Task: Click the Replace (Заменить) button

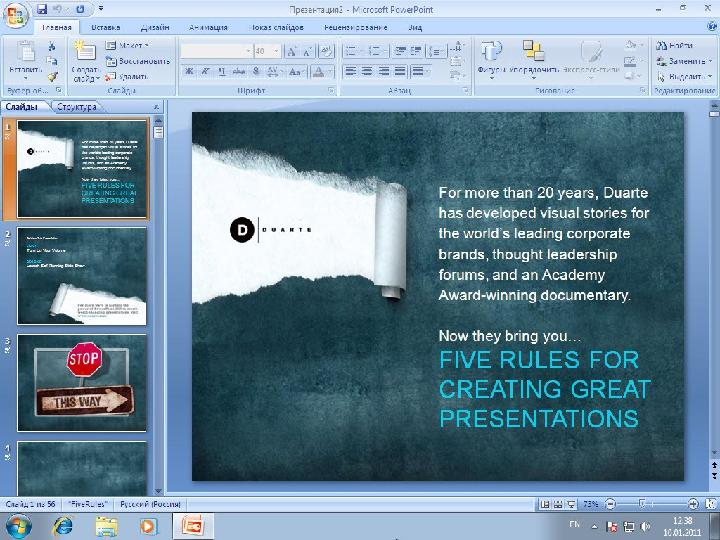Action: 684,61
